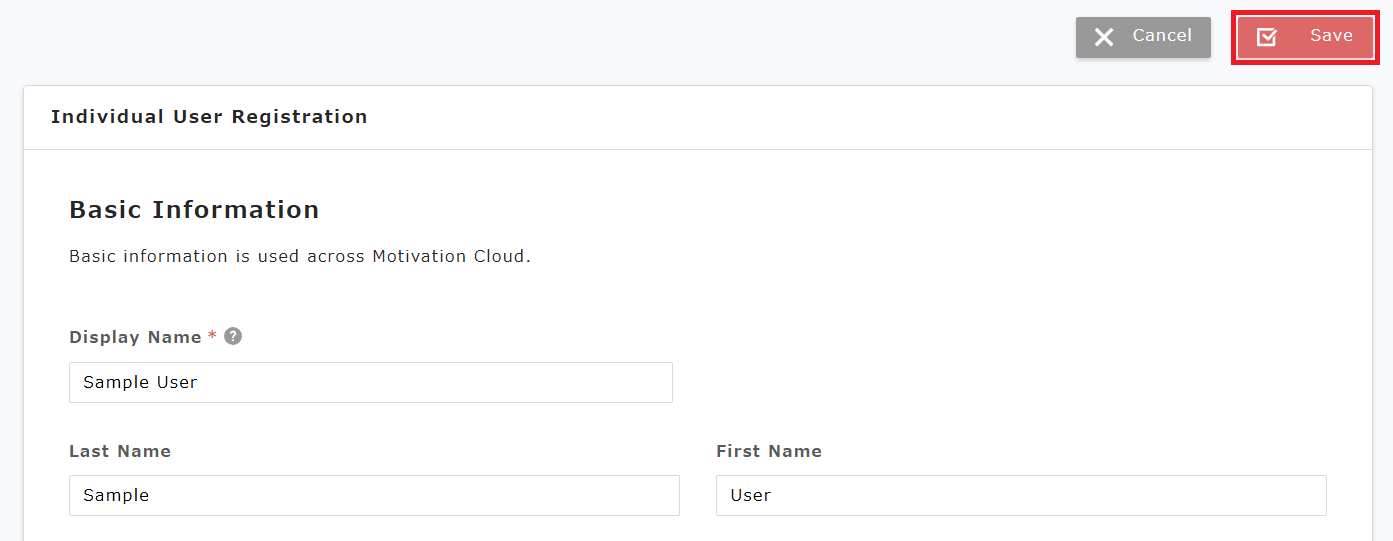Screen dimensions: 1393x541
Task: Click the word "User" in First Name box
Action: [750, 495]
